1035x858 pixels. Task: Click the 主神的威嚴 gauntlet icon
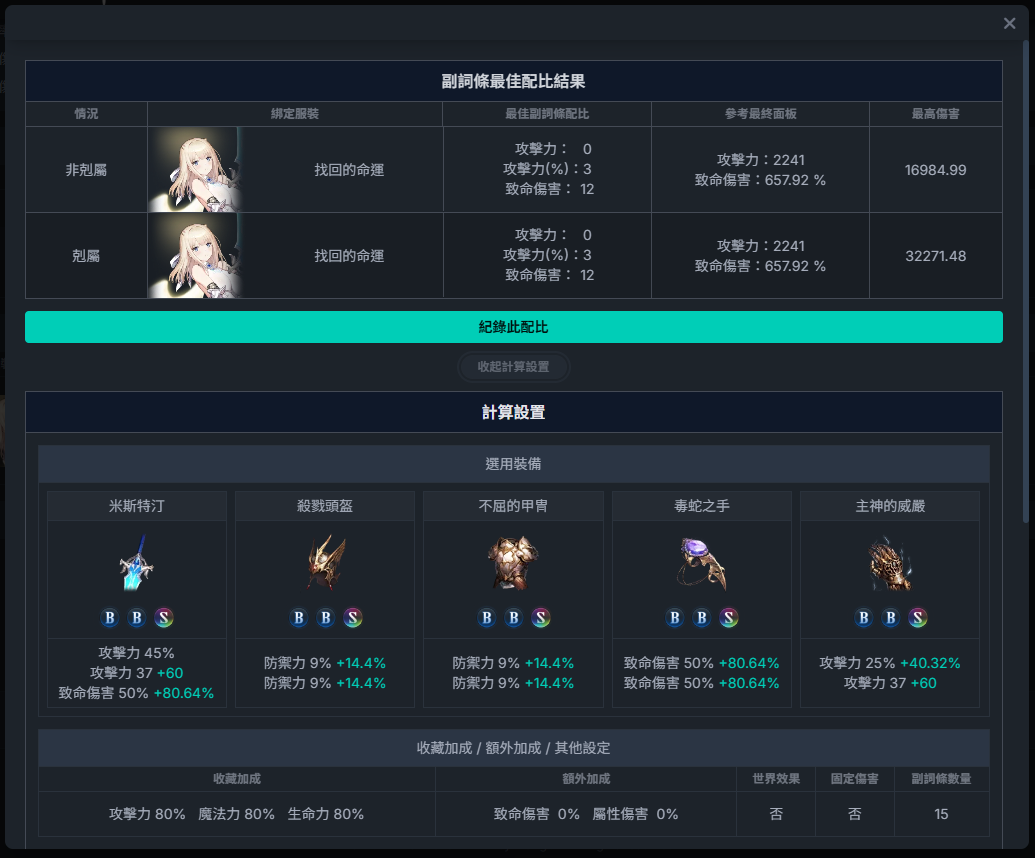pos(890,563)
